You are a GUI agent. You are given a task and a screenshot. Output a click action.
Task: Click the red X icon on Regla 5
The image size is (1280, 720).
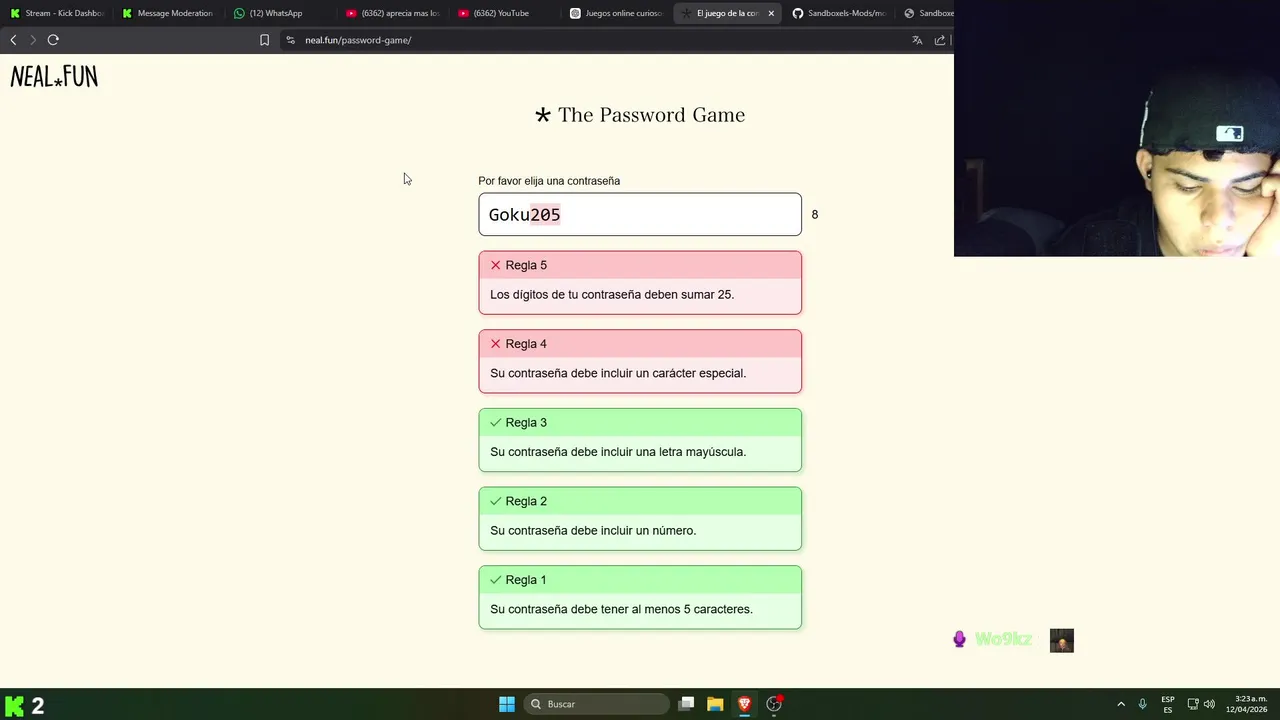(x=495, y=265)
